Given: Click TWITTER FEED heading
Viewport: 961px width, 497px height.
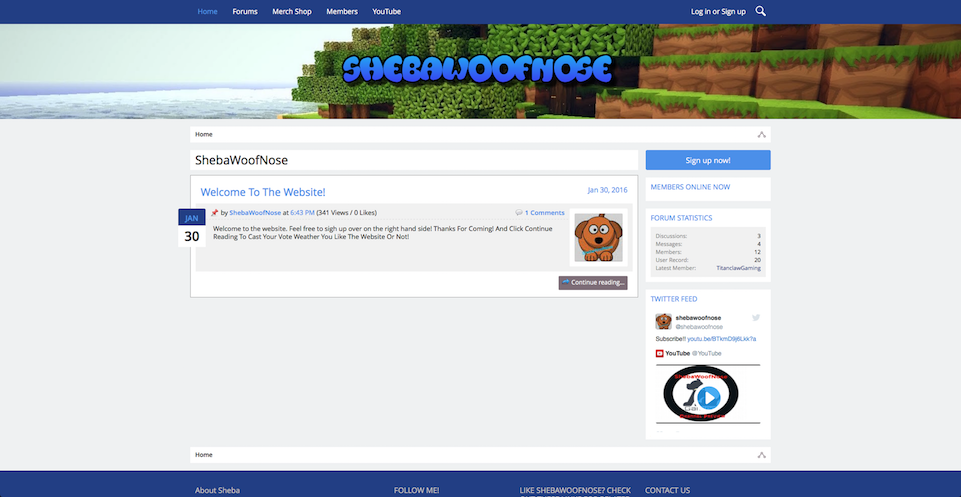Looking at the screenshot, I should click(674, 299).
